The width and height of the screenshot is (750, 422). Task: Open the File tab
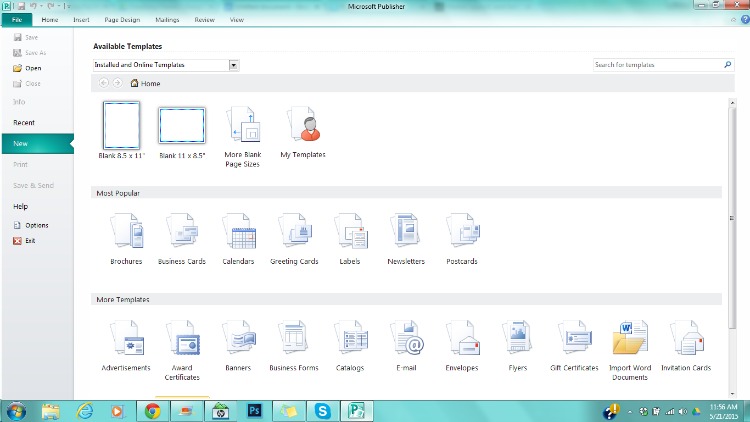(x=17, y=20)
